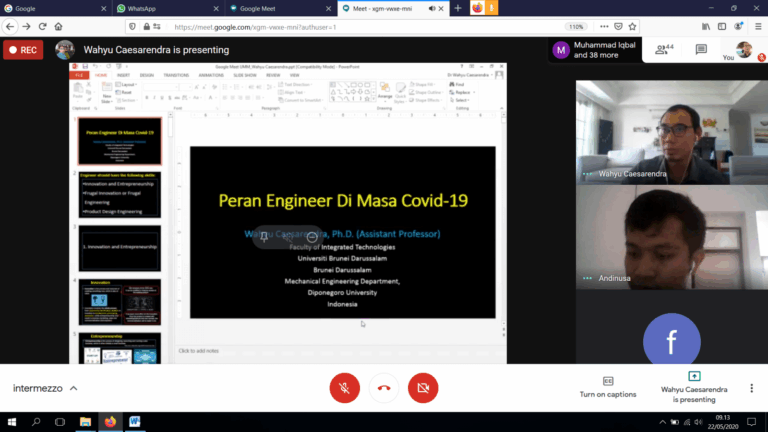Unmute microphone in Meet

(344, 388)
